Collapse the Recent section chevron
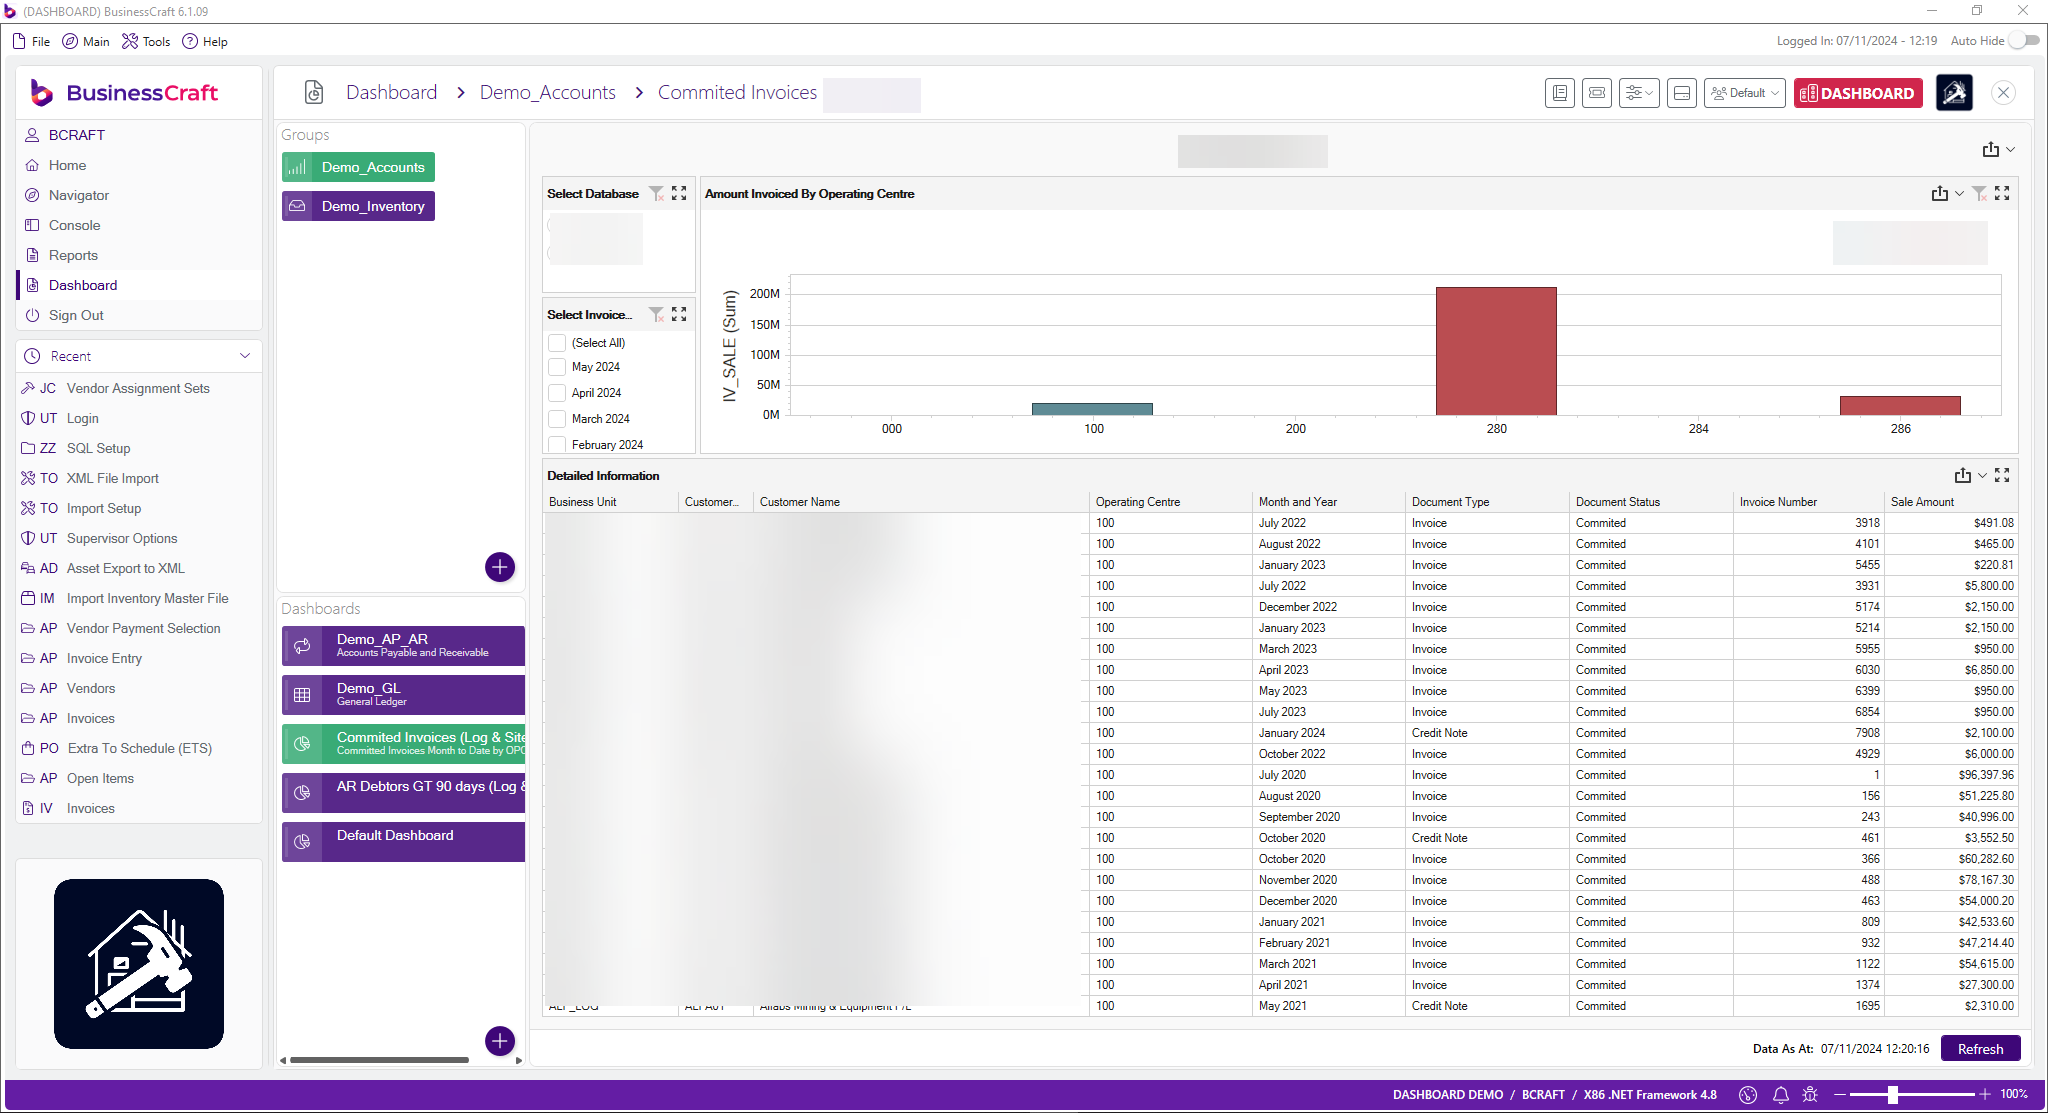This screenshot has width=2048, height=1113. coord(245,355)
